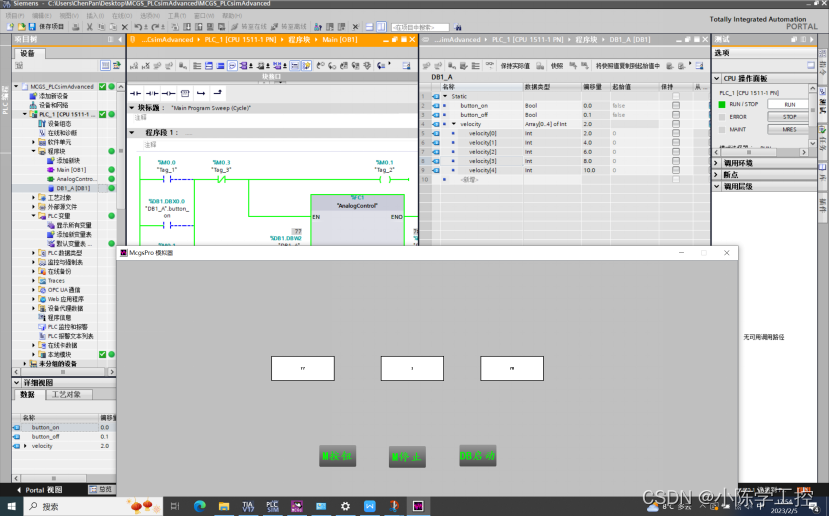Click the File Explorer icon on taskbar
The image size is (830, 517).
[x=224, y=506]
